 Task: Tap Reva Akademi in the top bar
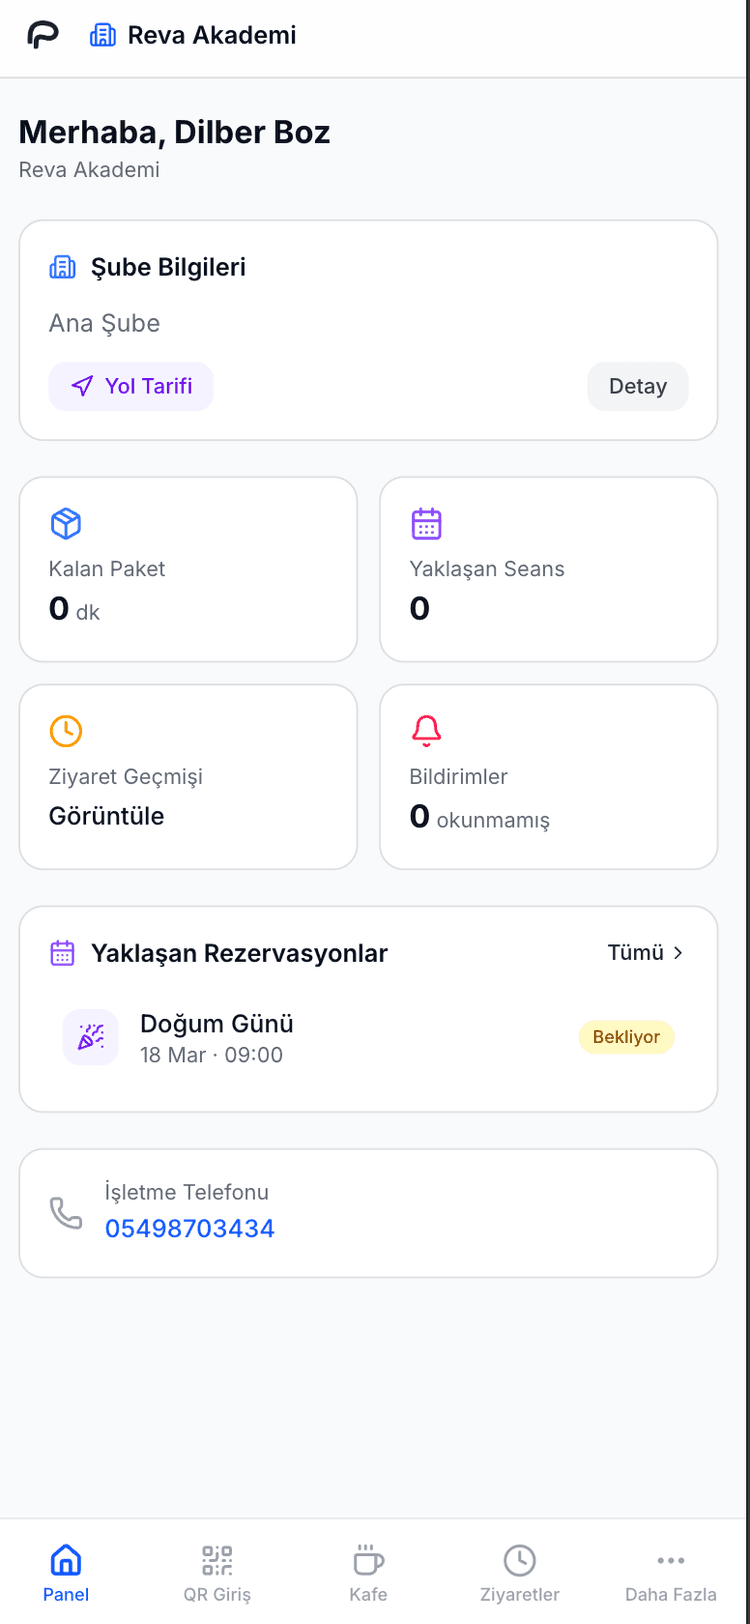coord(212,35)
